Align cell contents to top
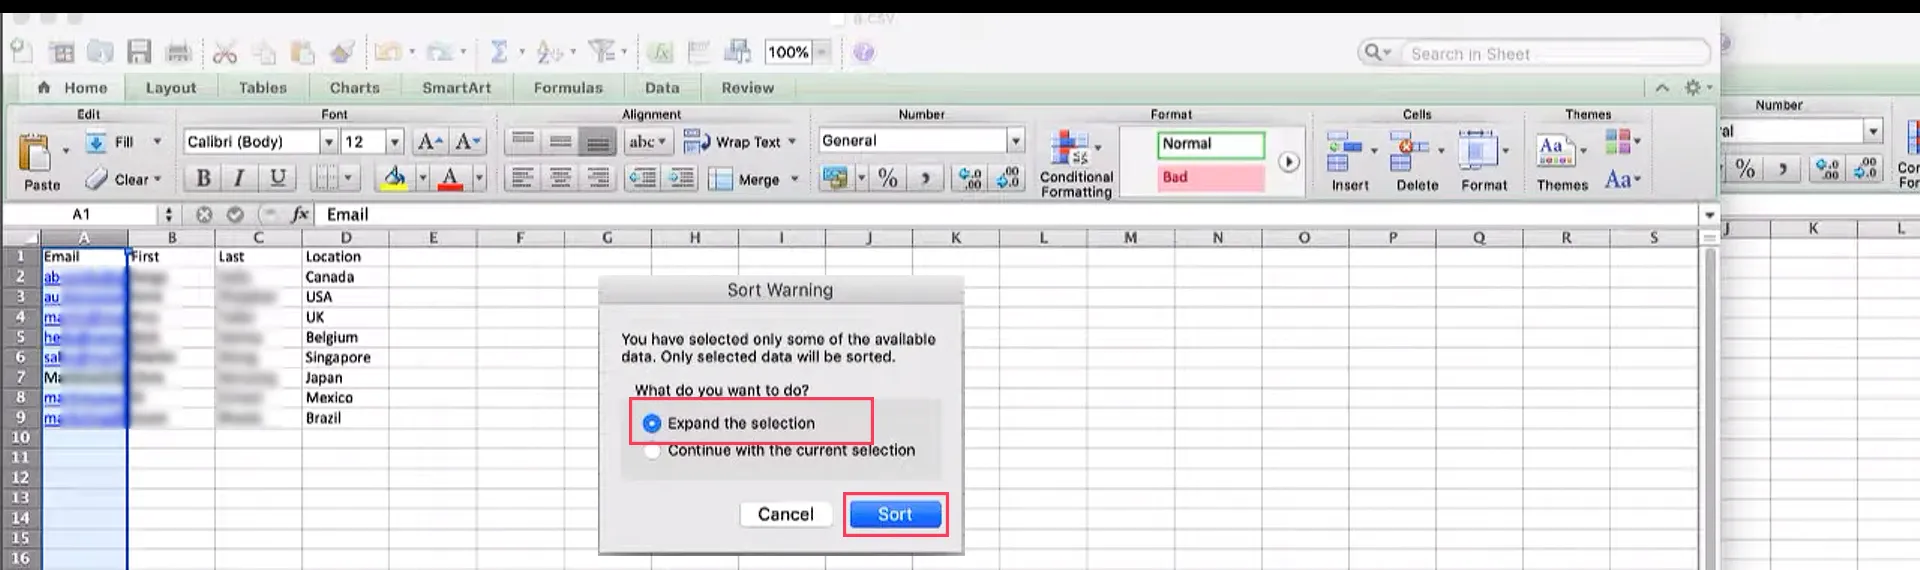 [x=523, y=141]
